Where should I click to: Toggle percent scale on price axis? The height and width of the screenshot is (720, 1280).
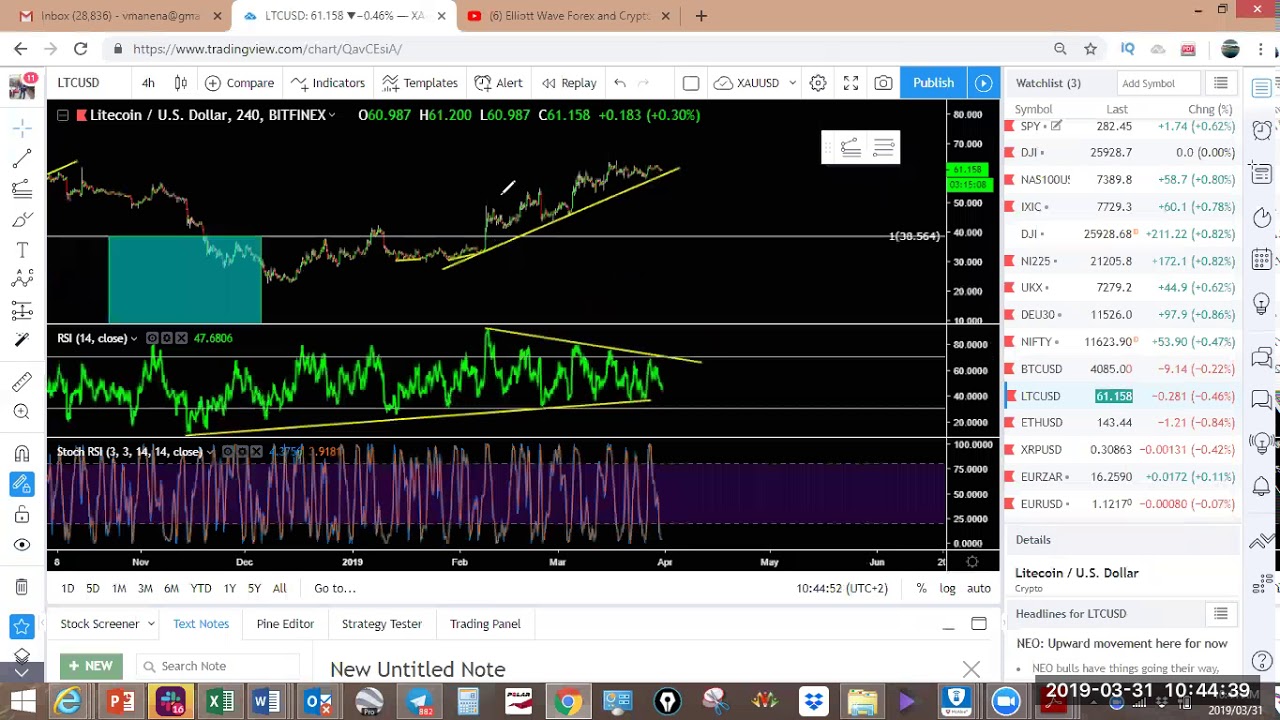click(921, 588)
